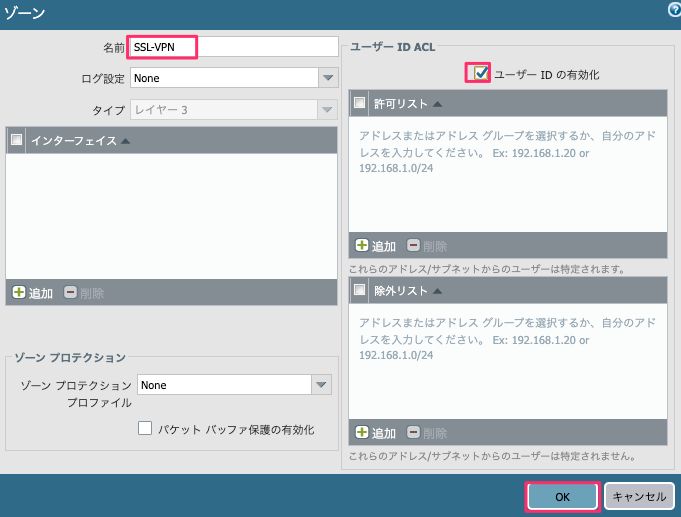Open the ゾーン プロテクション プロファイル dropdown arrow
The height and width of the screenshot is (517, 681).
click(x=321, y=384)
